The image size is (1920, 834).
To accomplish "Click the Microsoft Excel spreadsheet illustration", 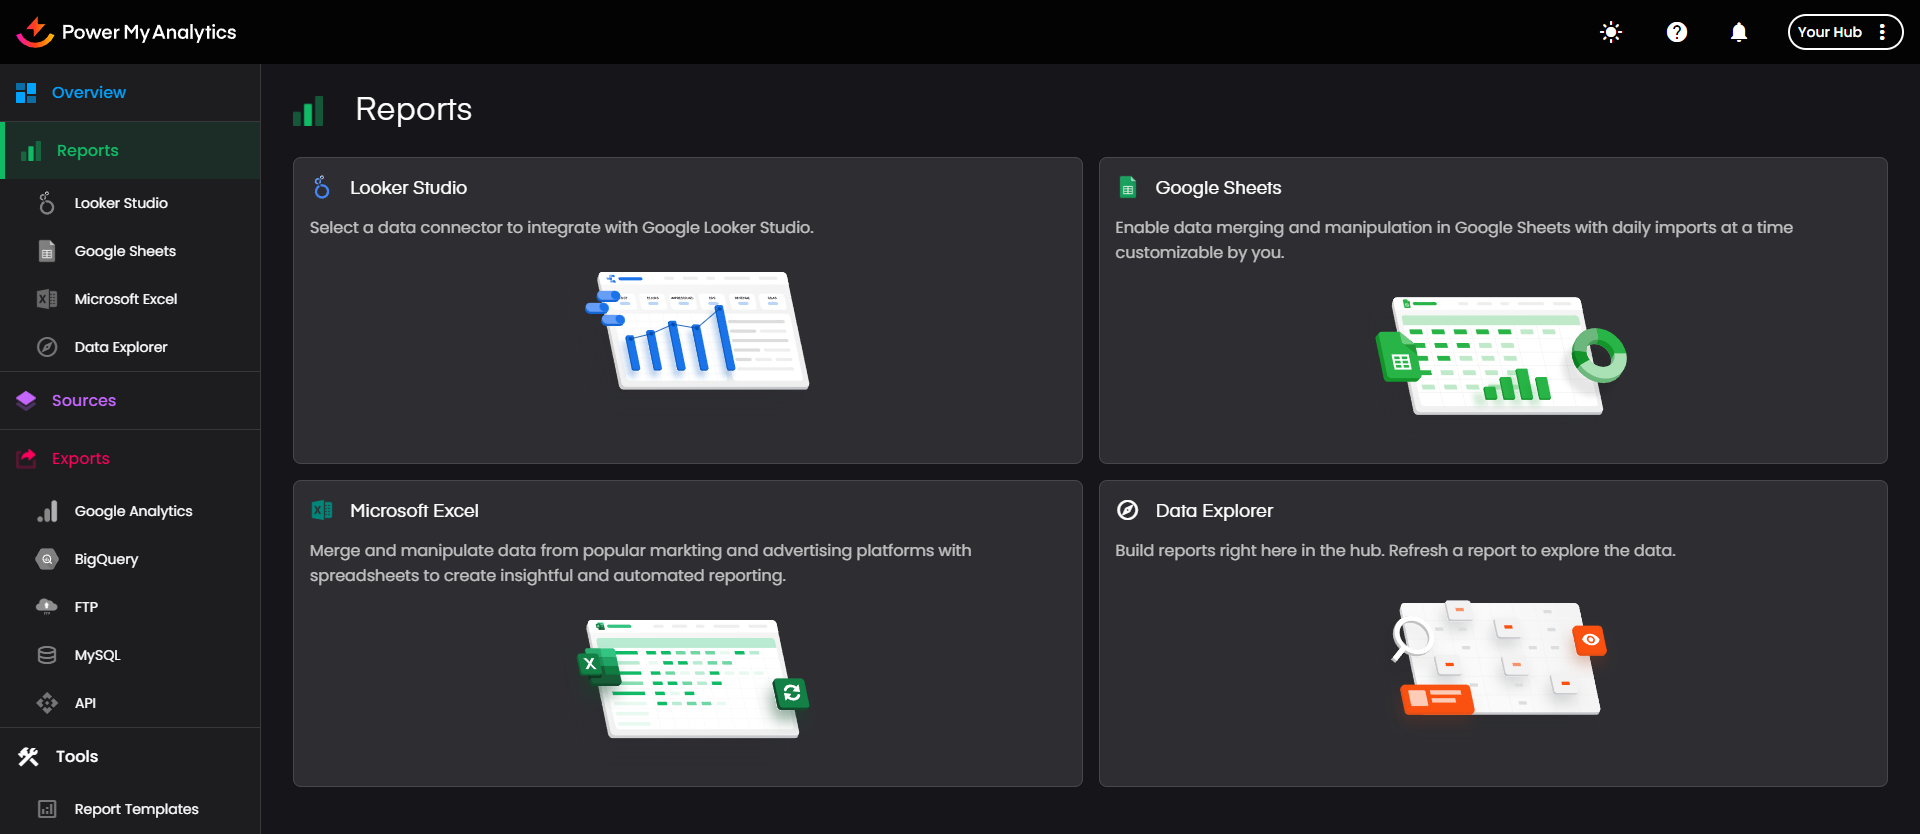I will click(695, 679).
